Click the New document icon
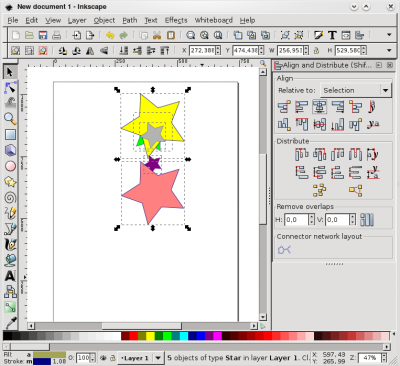 pyautogui.click(x=16, y=35)
